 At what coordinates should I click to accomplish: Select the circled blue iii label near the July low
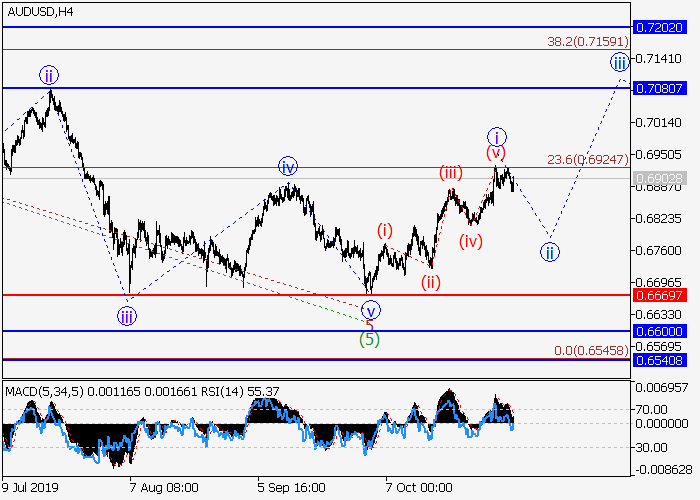[x=127, y=317]
